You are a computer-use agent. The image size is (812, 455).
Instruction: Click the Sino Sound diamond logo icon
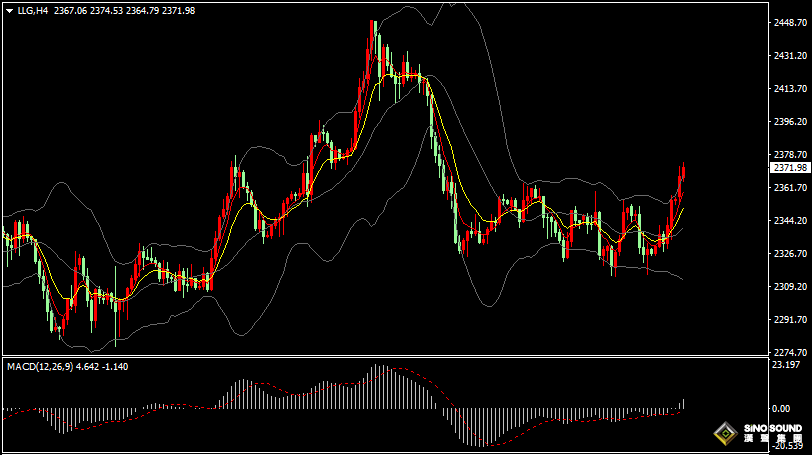pyautogui.click(x=723, y=435)
